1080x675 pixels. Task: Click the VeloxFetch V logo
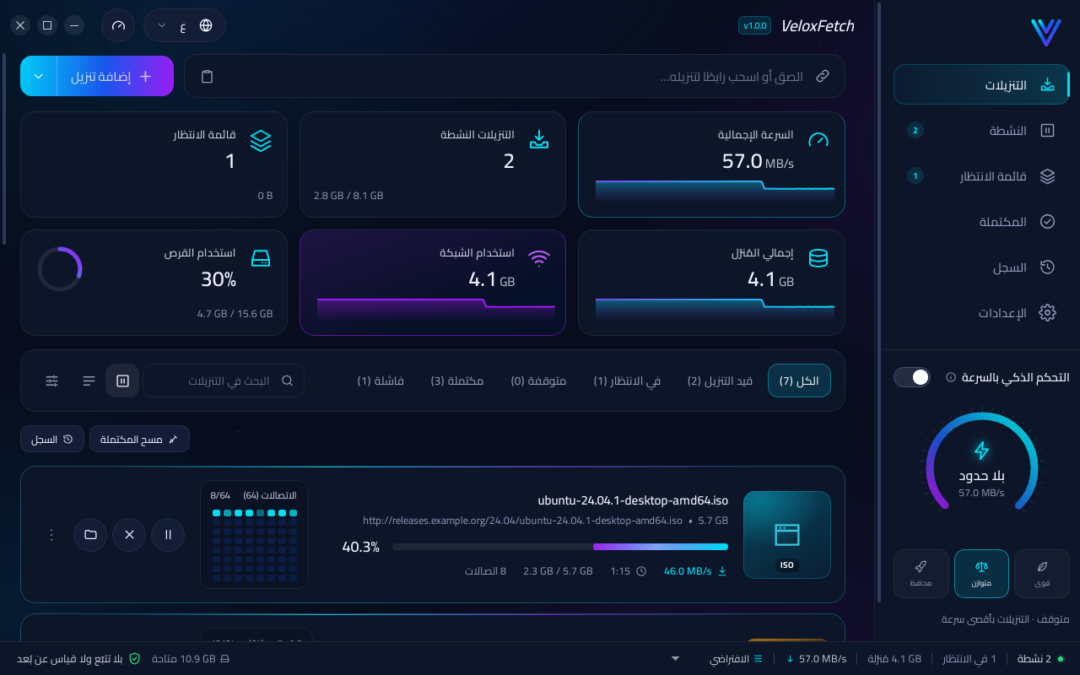tap(1046, 32)
